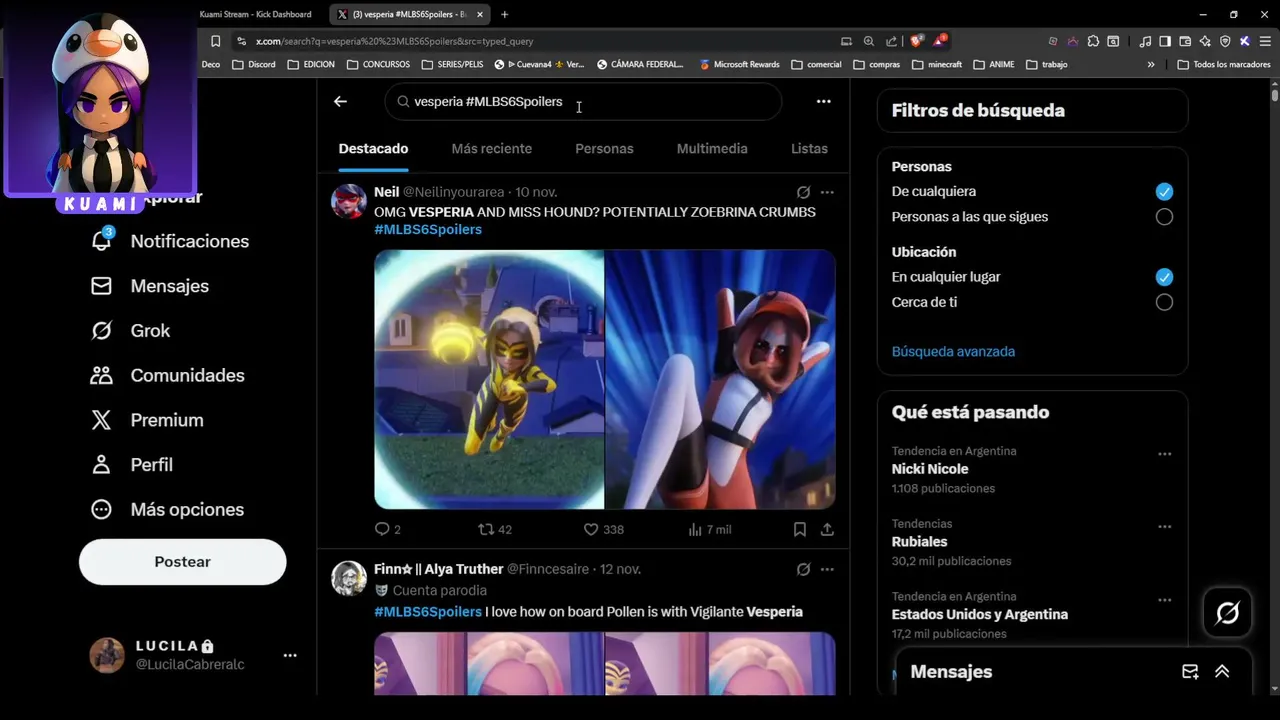Open more menu on Neil's post
The width and height of the screenshot is (1280, 720).
point(827,192)
